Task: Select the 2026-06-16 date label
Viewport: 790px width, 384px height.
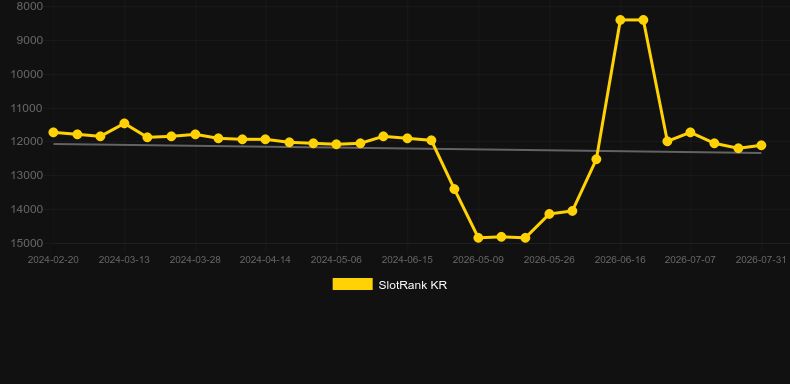Action: 620,260
